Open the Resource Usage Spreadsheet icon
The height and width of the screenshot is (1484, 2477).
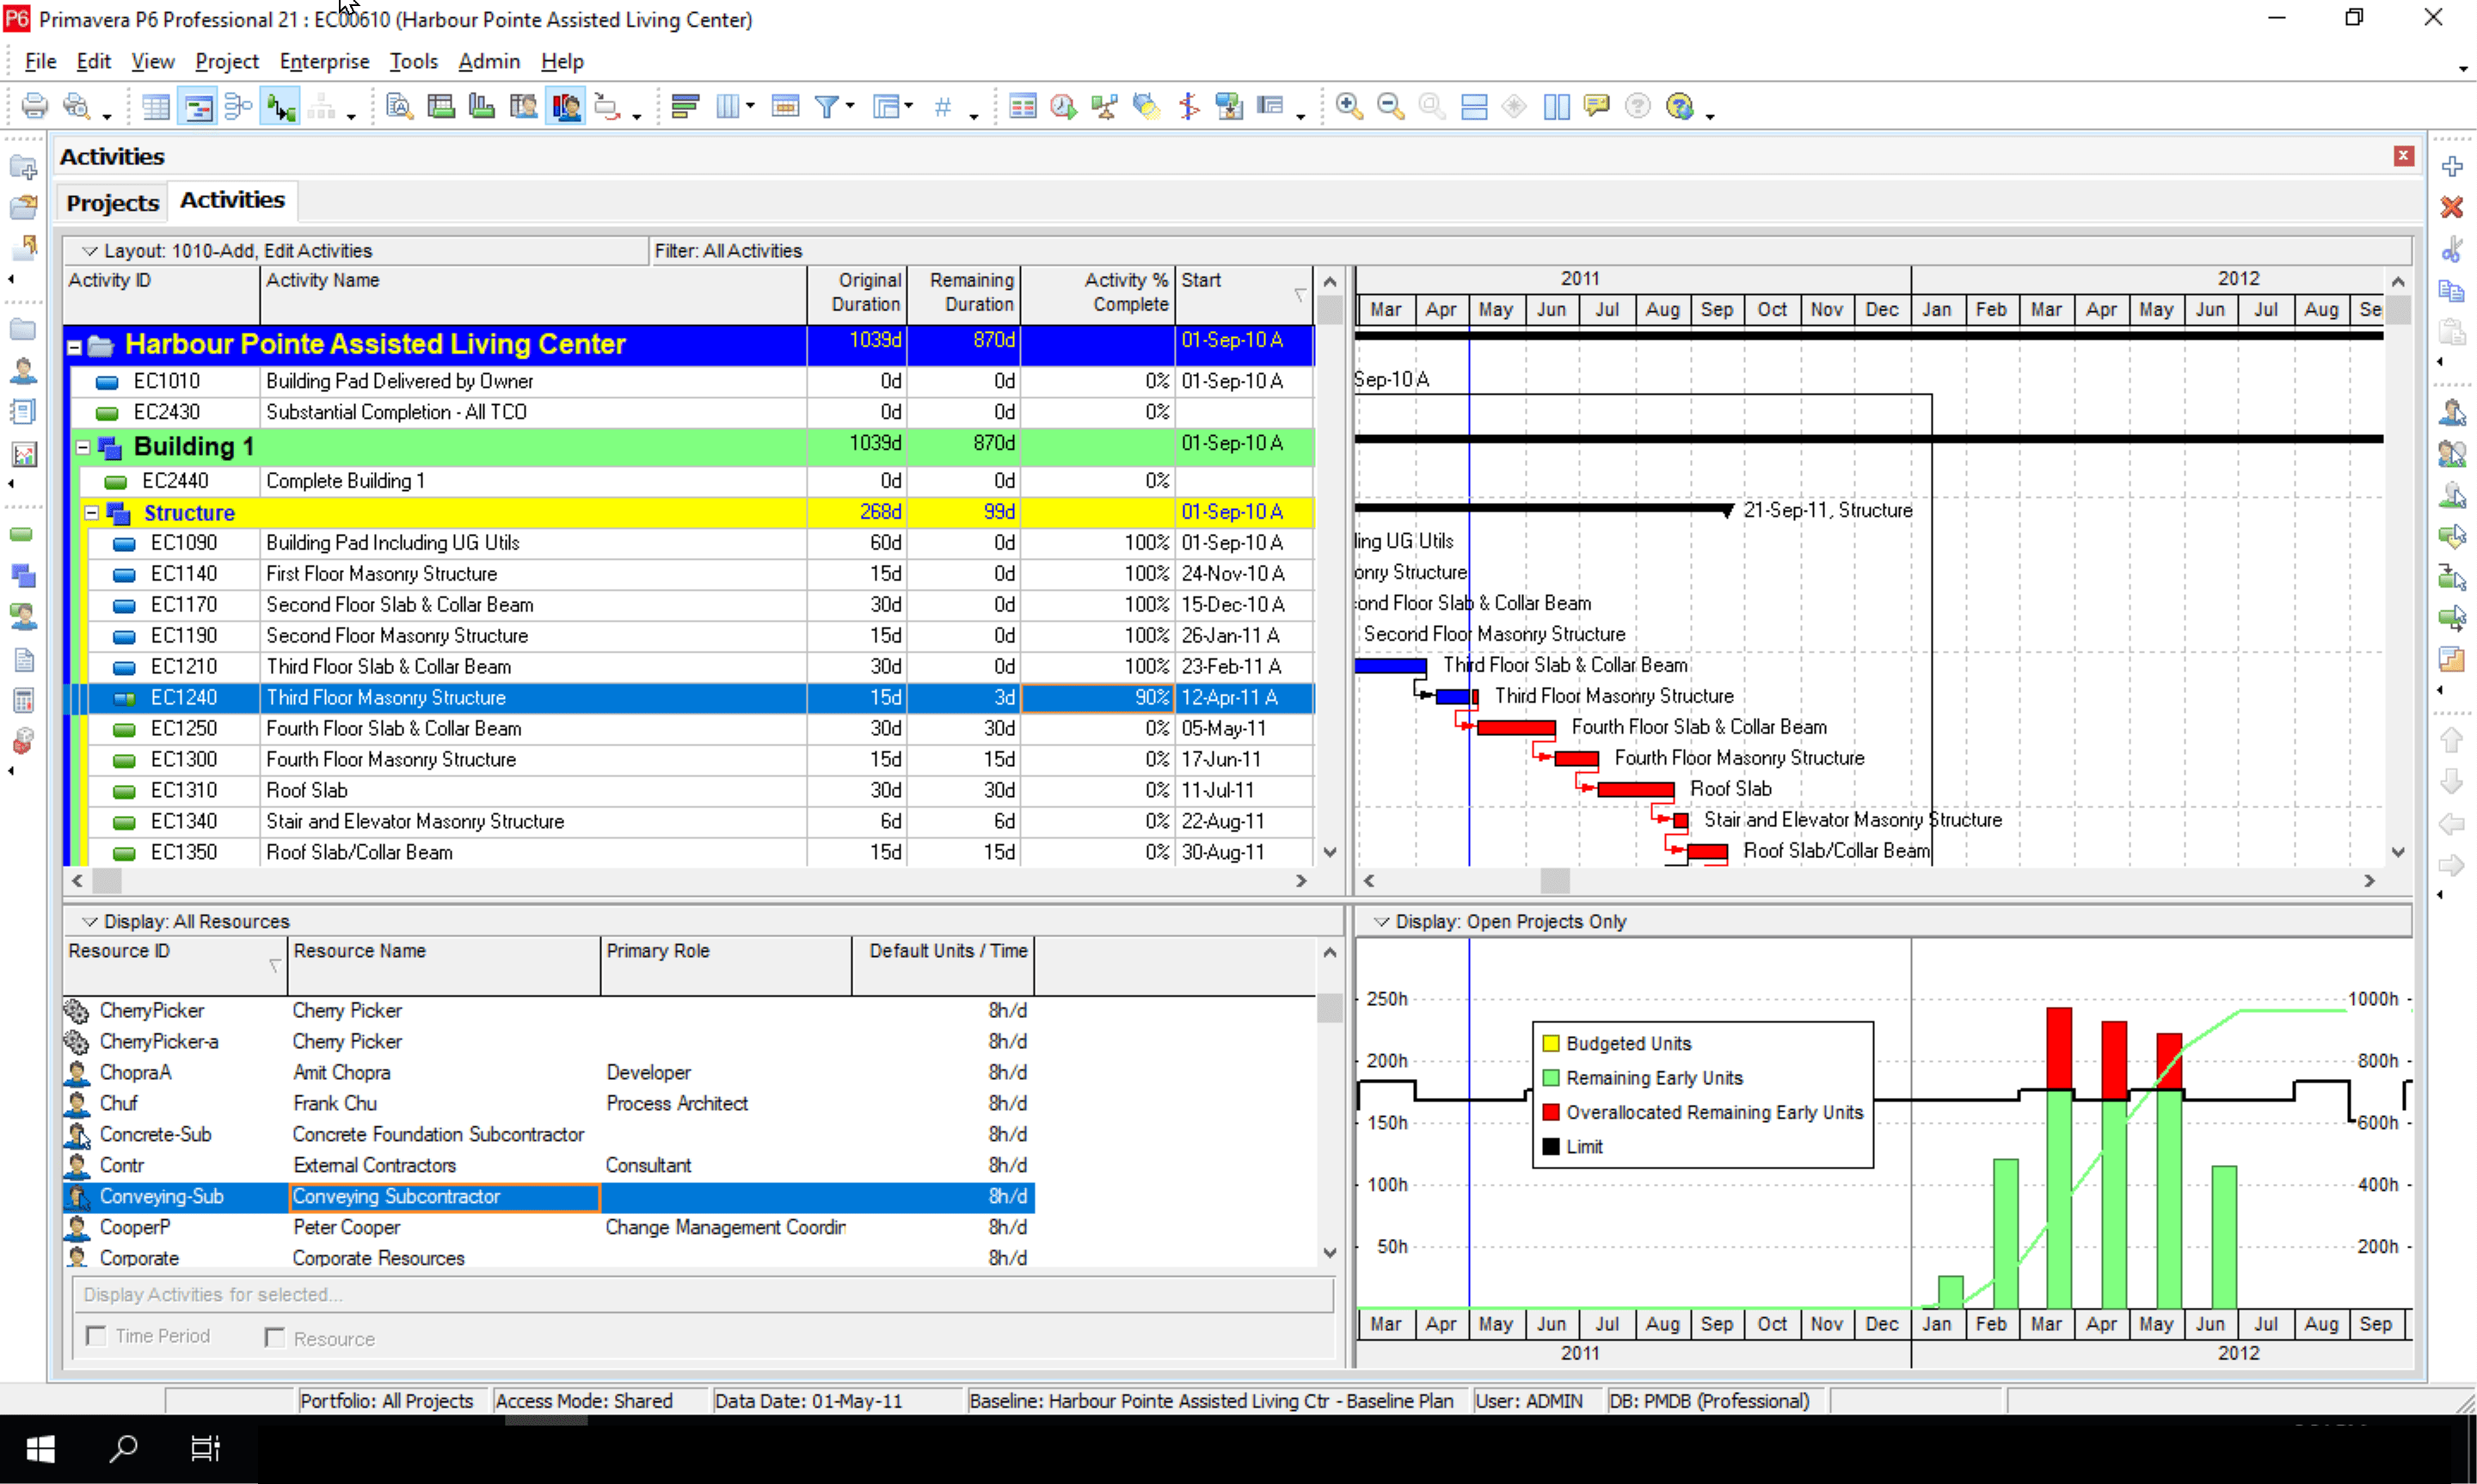click(523, 106)
